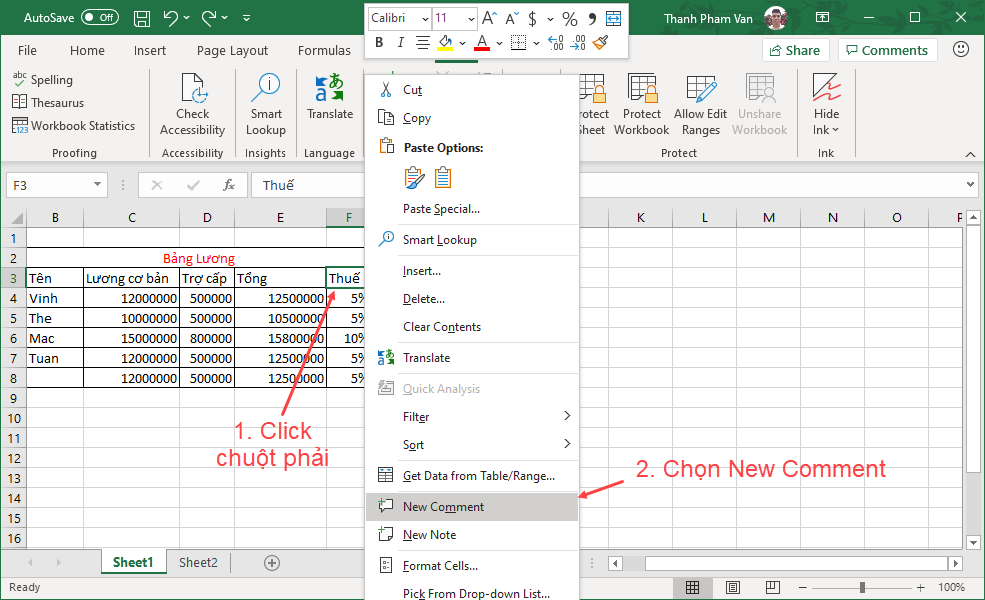This screenshot has height=600, width=985.
Task: Choose Get Data from Table/Range
Action: (472, 476)
